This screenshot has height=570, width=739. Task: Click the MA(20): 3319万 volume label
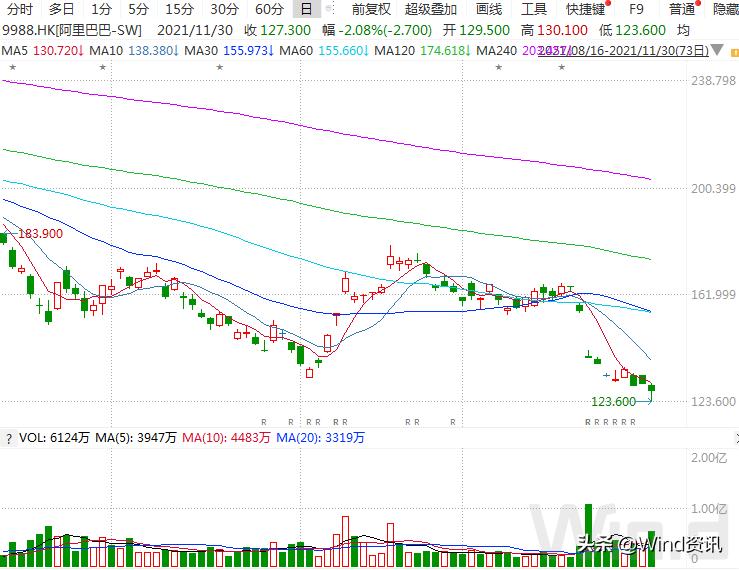coord(320,438)
